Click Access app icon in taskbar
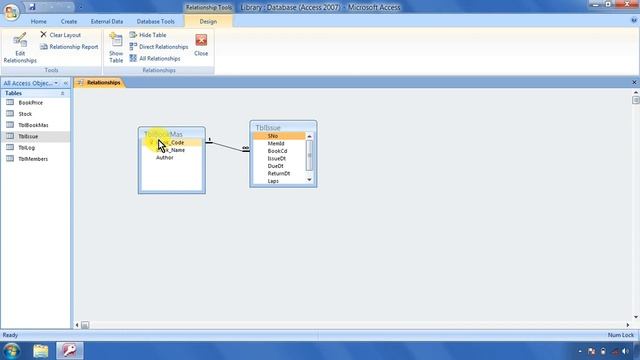This screenshot has width=640, height=360. point(69,351)
